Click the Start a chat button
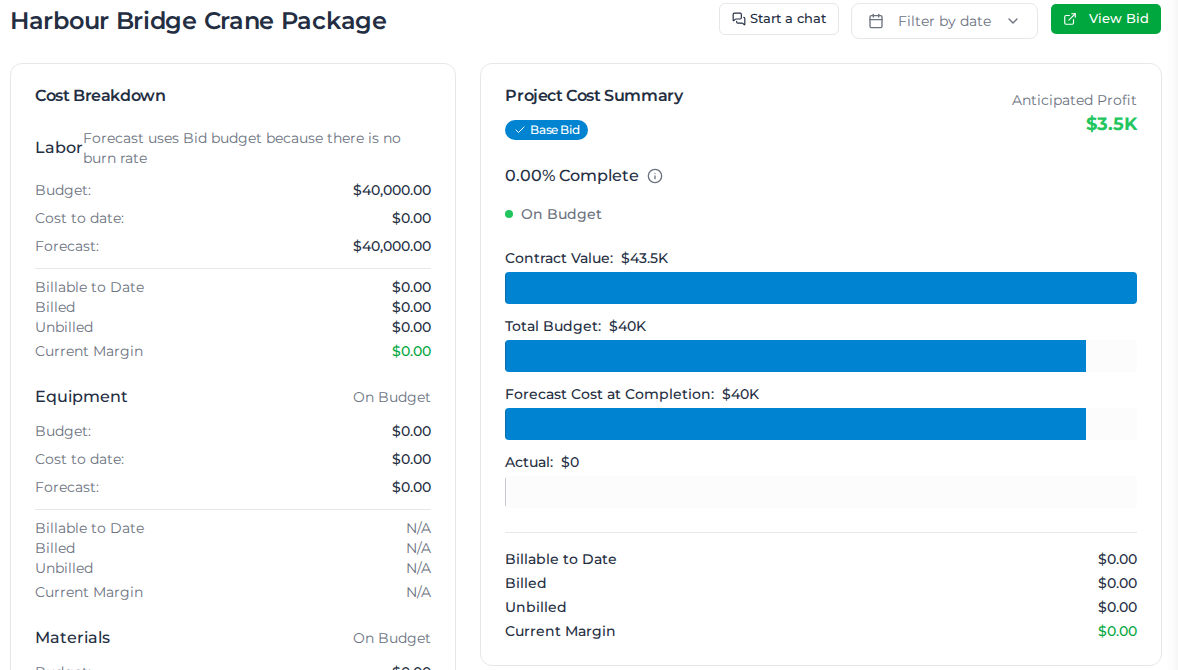Viewport: 1178px width, 670px height. pyautogui.click(x=778, y=20)
